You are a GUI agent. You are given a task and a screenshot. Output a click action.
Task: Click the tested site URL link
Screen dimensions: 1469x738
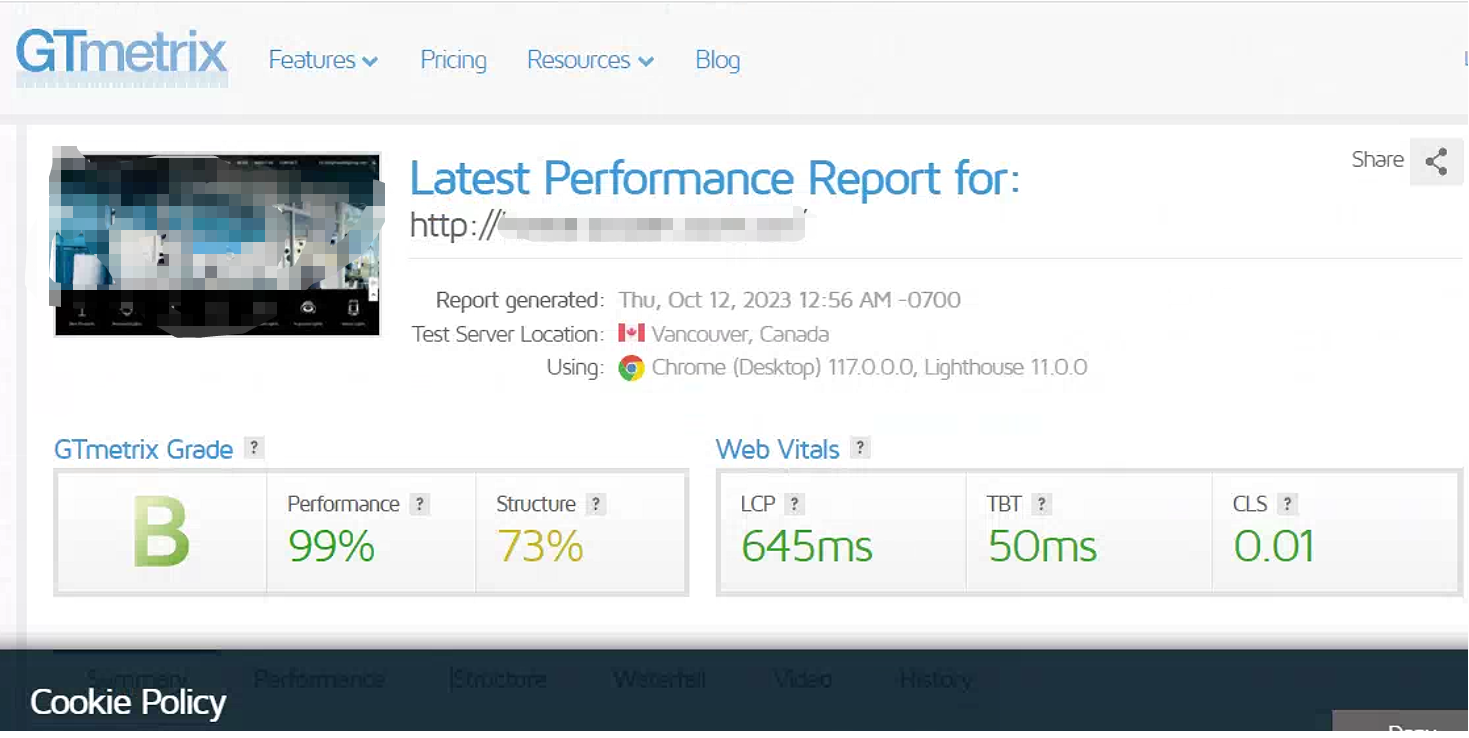[x=608, y=225]
